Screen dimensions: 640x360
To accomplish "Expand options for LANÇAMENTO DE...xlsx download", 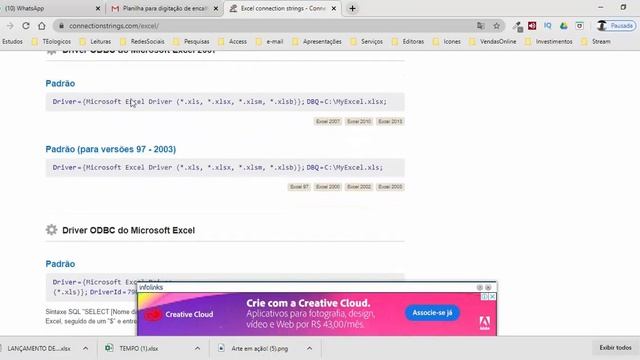I will click(85, 348).
